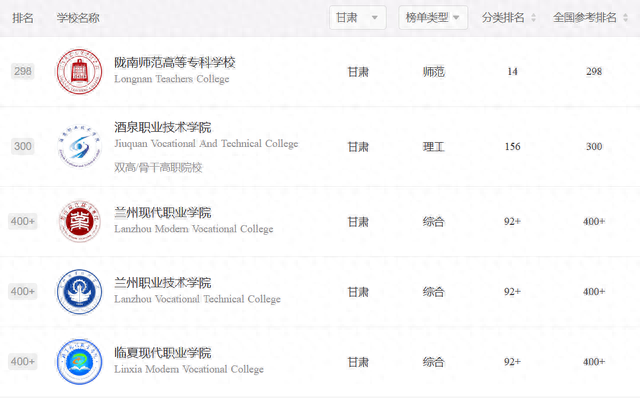Click 综合 type for 兰州职业技术学院
Image resolution: width=640 pixels, height=398 pixels.
(433, 292)
